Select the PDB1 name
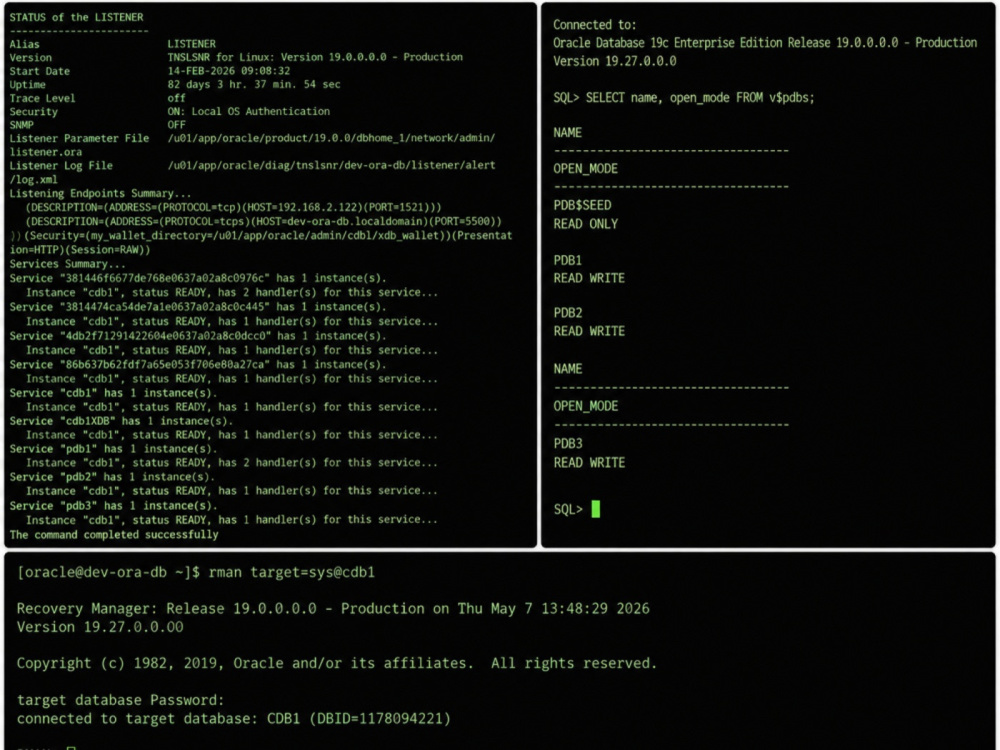 568,260
